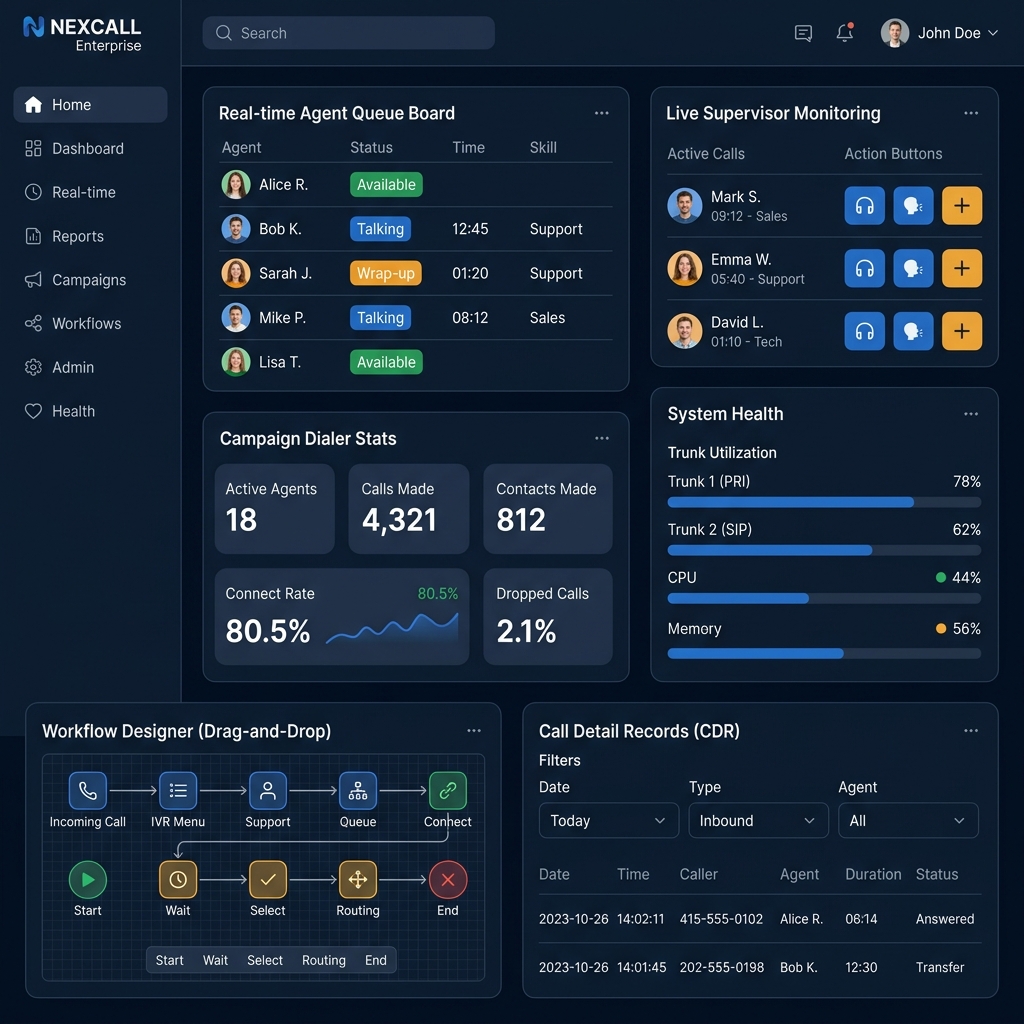Viewport: 1024px width, 1024px height.
Task: Click Sarah J.'s Wrap-up status badge
Action: pyautogui.click(x=385, y=273)
